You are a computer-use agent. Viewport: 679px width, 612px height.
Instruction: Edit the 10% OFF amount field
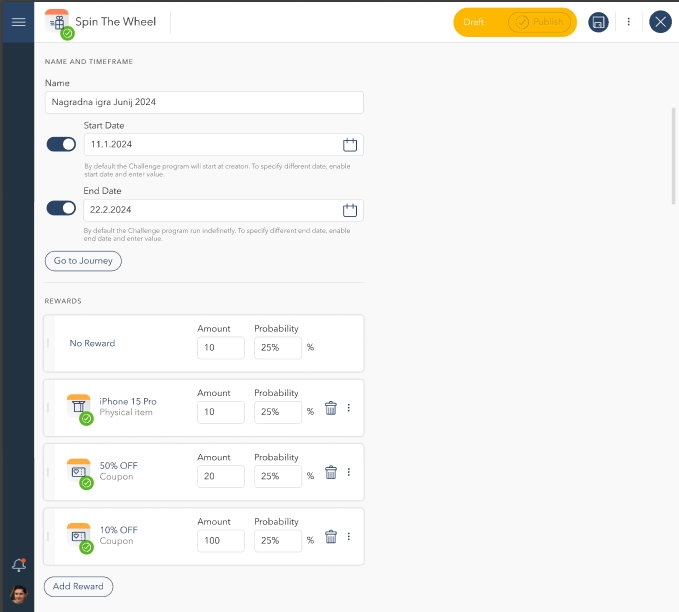(221, 541)
